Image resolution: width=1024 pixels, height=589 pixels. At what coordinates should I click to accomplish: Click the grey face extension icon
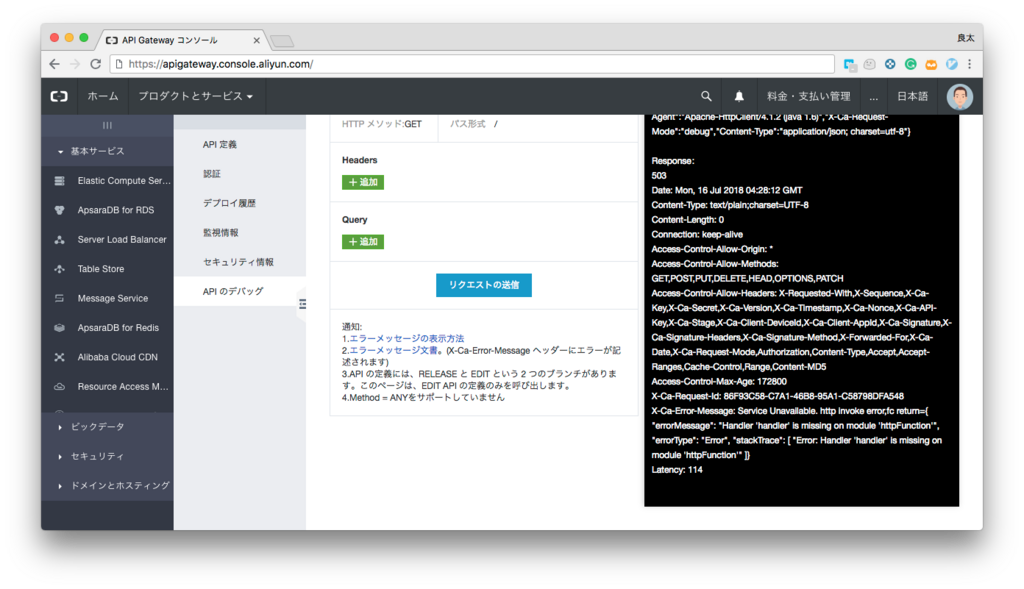coord(869,64)
